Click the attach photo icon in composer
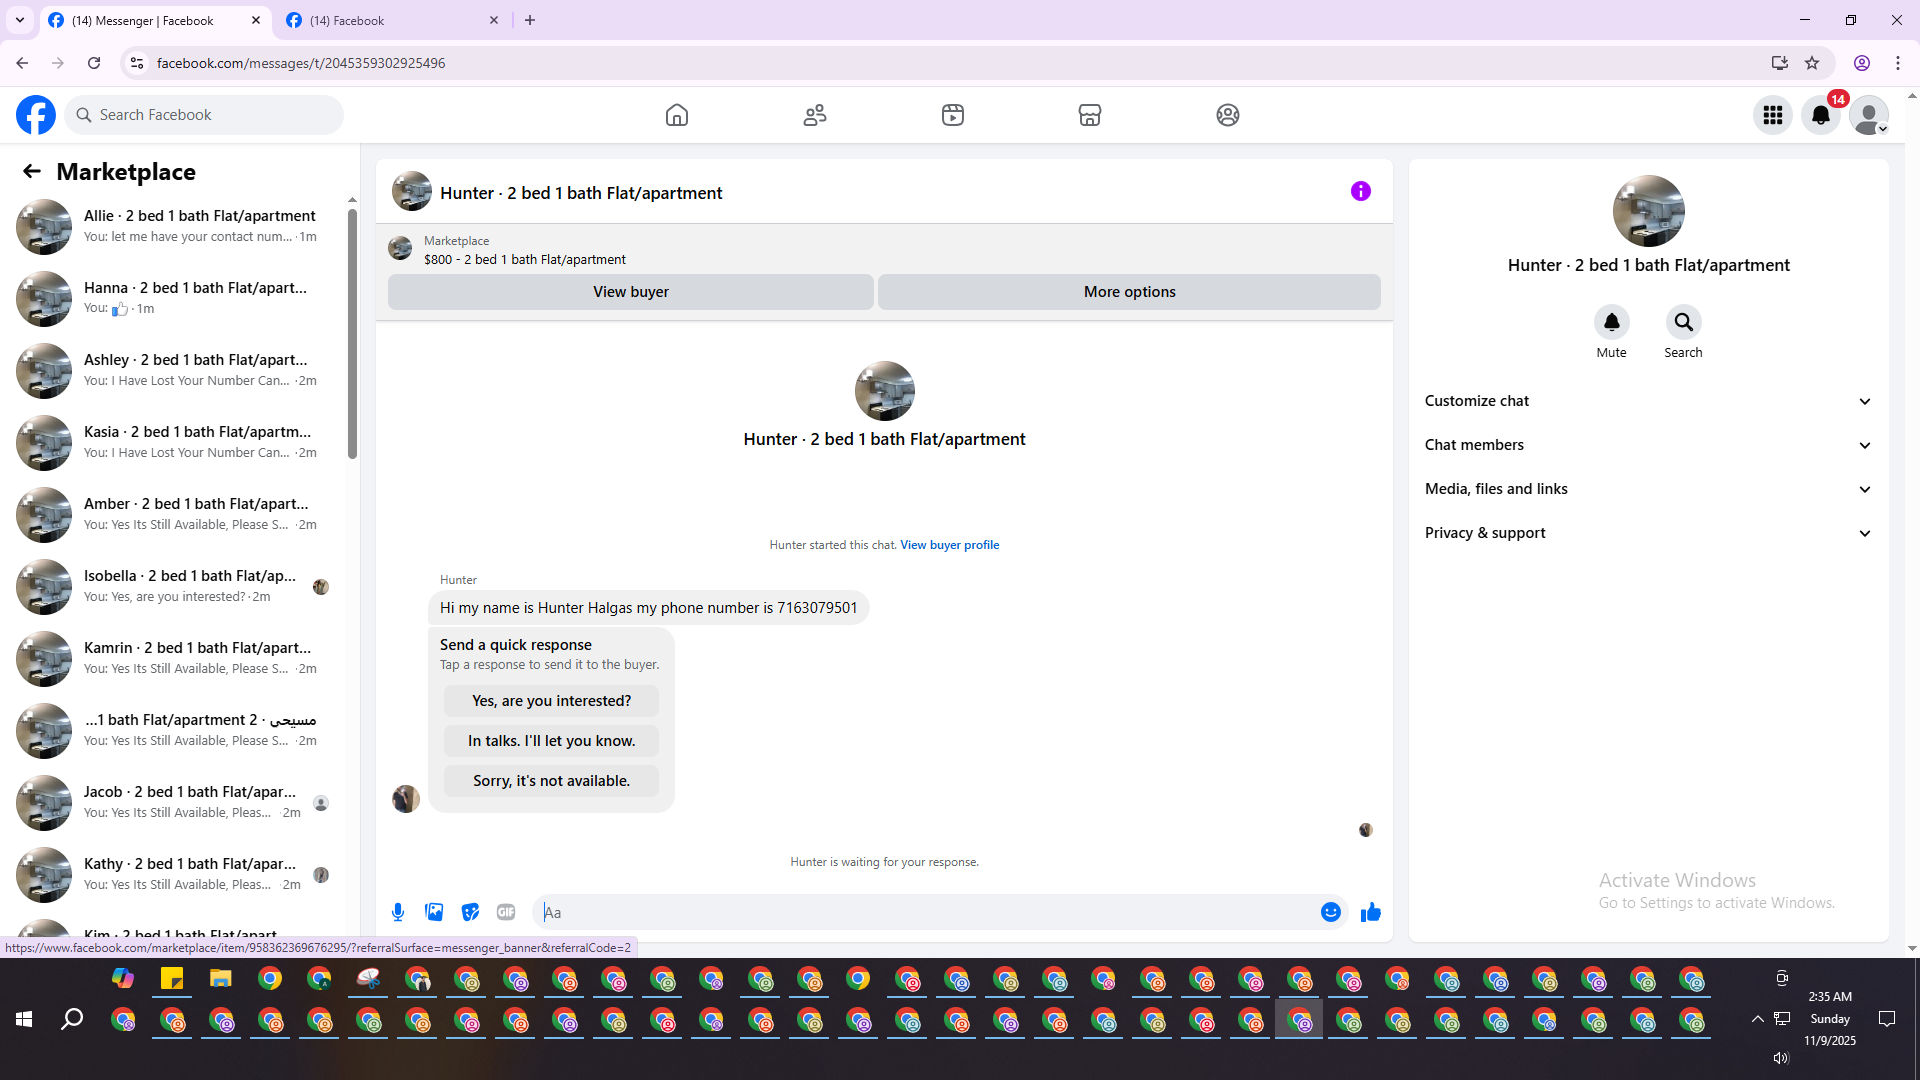 coord(434,912)
